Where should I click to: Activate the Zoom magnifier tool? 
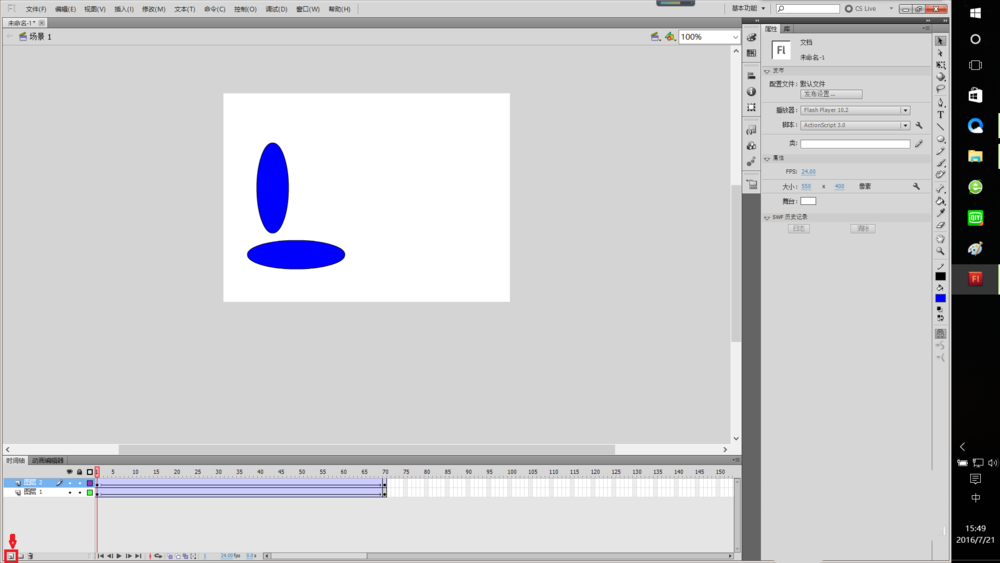[x=940, y=251]
